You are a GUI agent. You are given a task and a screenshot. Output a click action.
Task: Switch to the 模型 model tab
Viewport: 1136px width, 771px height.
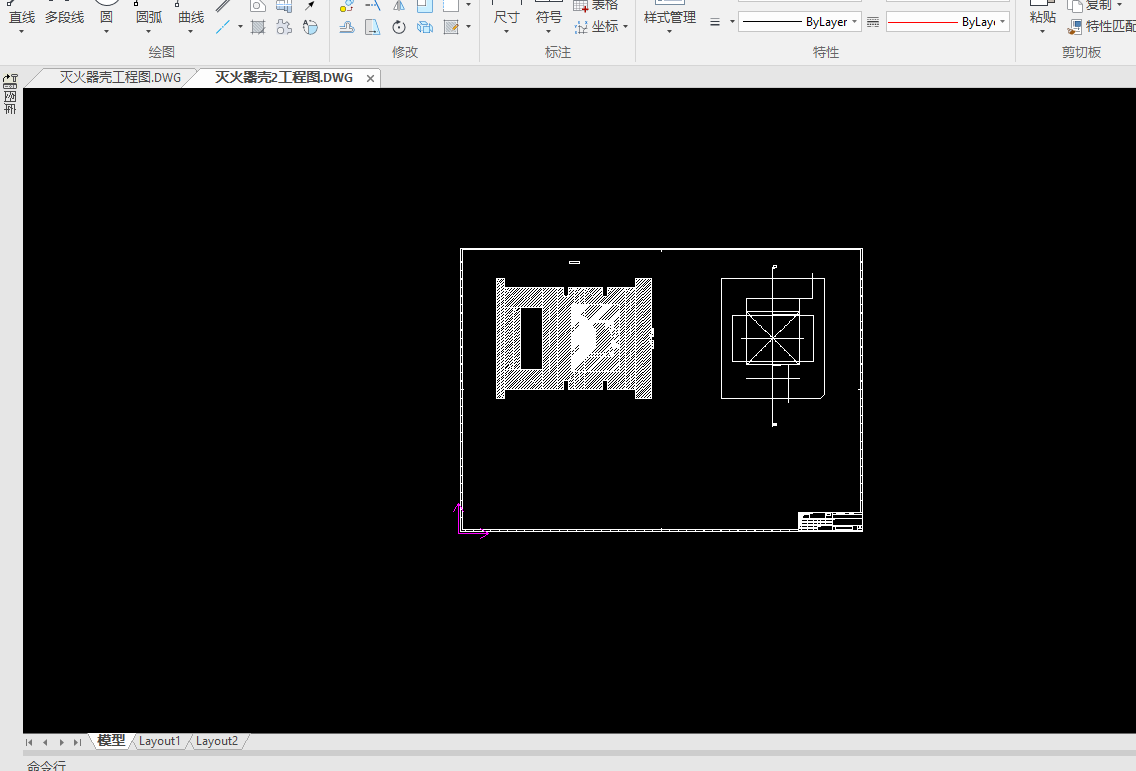pyautogui.click(x=111, y=741)
